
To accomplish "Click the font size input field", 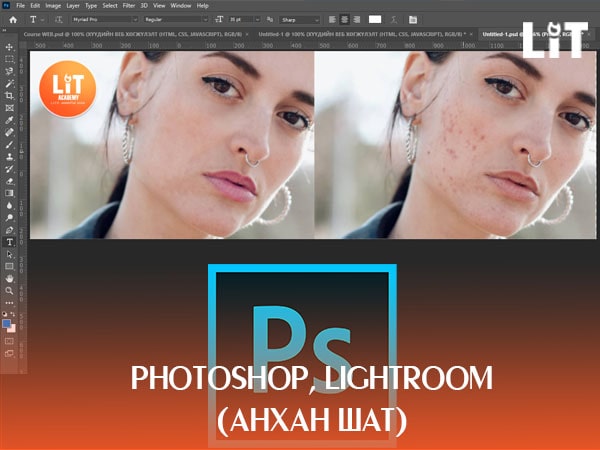I will point(241,20).
